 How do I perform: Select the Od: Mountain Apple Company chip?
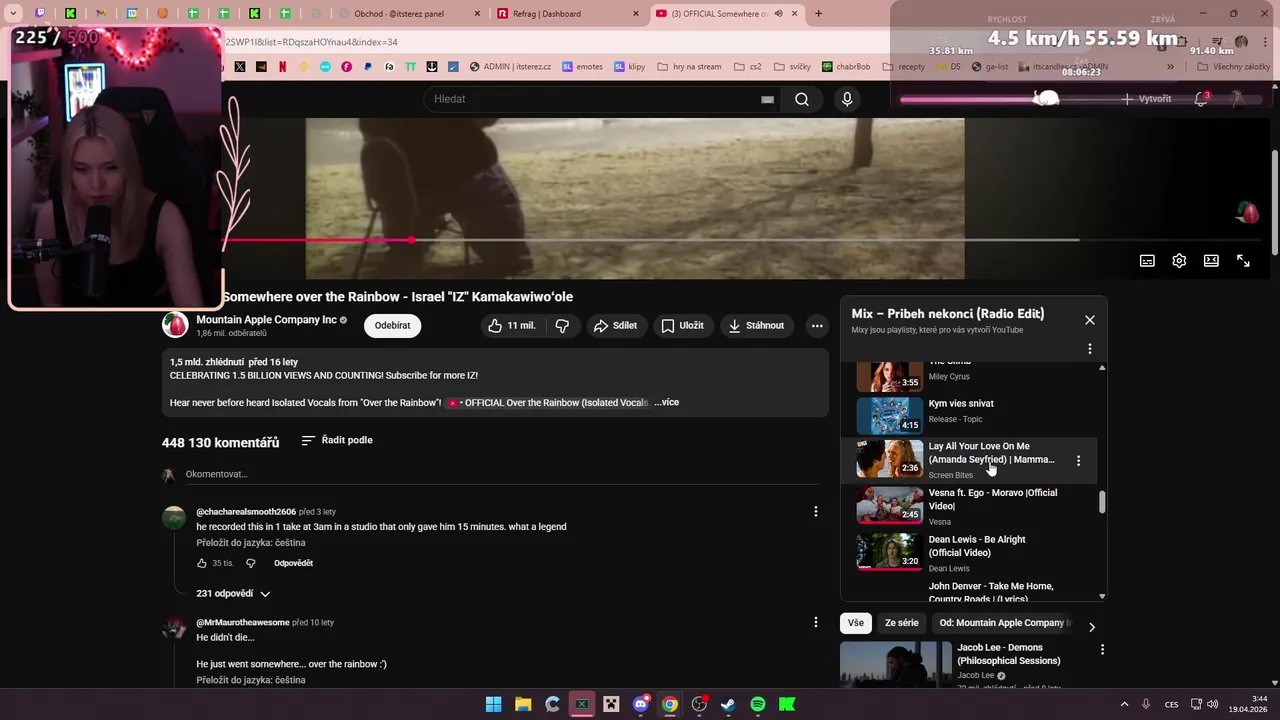tap(1003, 622)
